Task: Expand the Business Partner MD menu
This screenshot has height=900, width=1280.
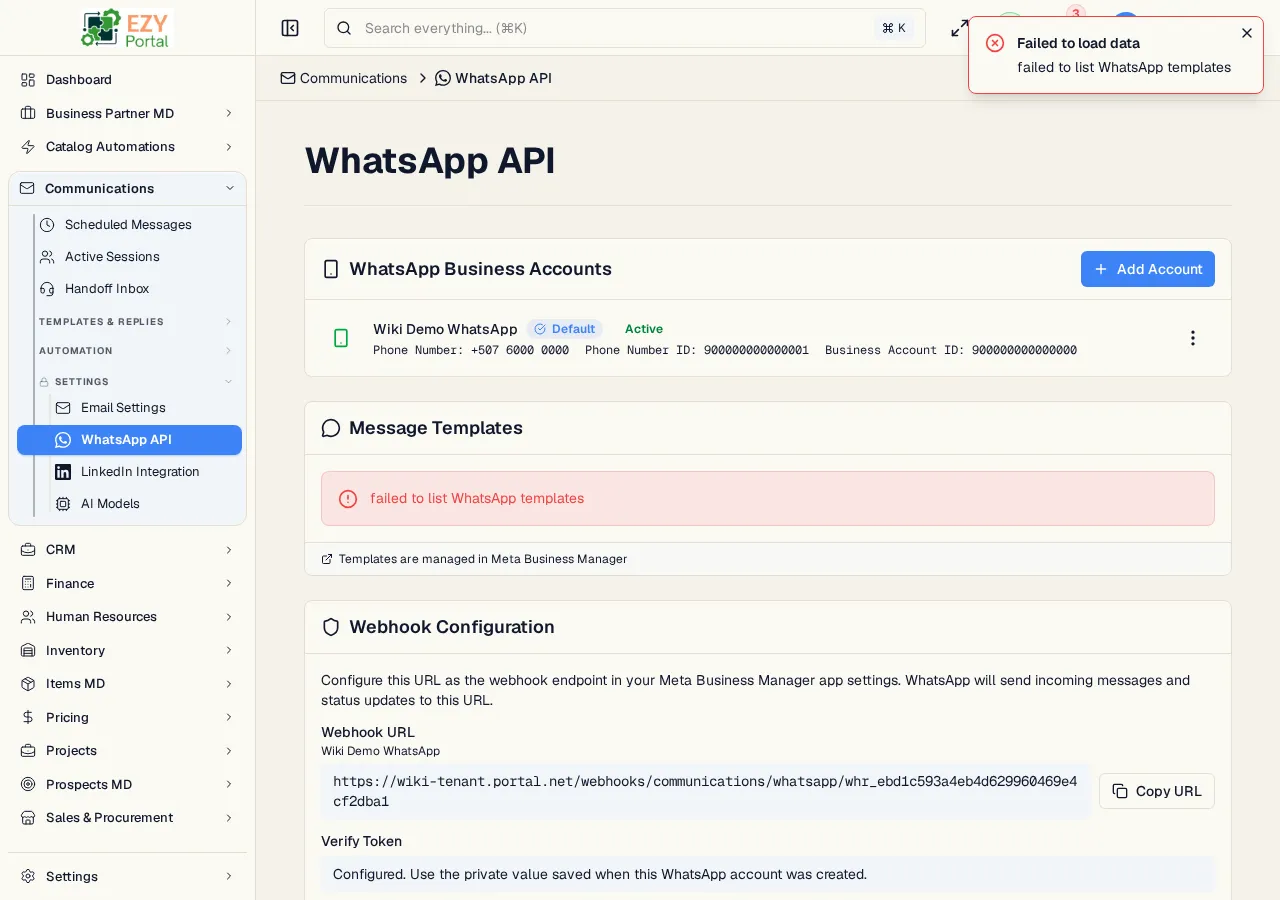Action: pyautogui.click(x=229, y=114)
